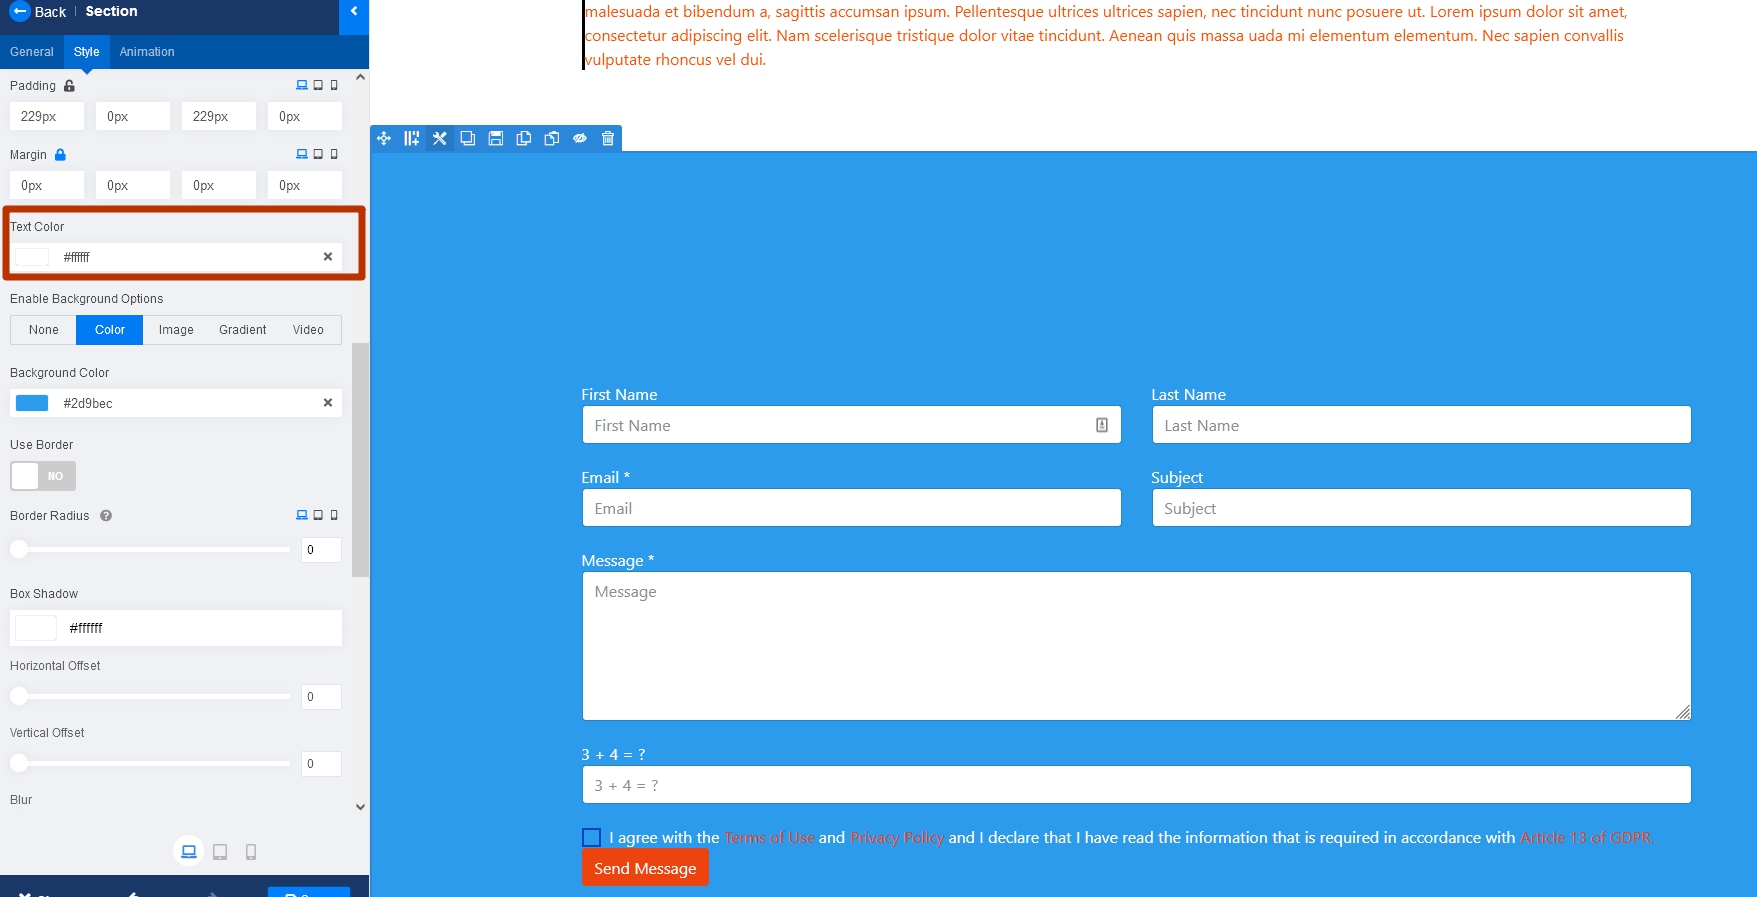Image resolution: width=1757 pixels, height=897 pixels.
Task: Open section options wrench icon
Action: (x=439, y=139)
